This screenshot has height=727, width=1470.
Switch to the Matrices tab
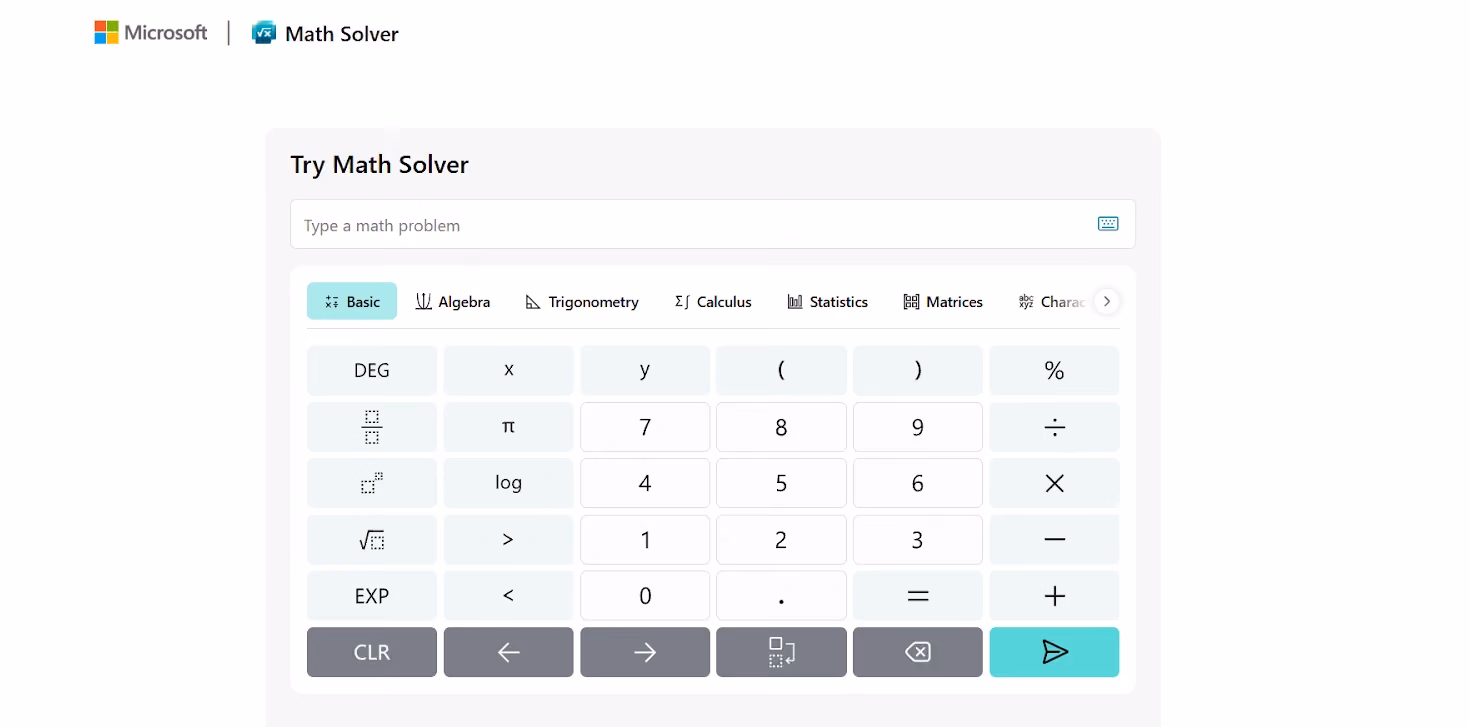click(943, 301)
